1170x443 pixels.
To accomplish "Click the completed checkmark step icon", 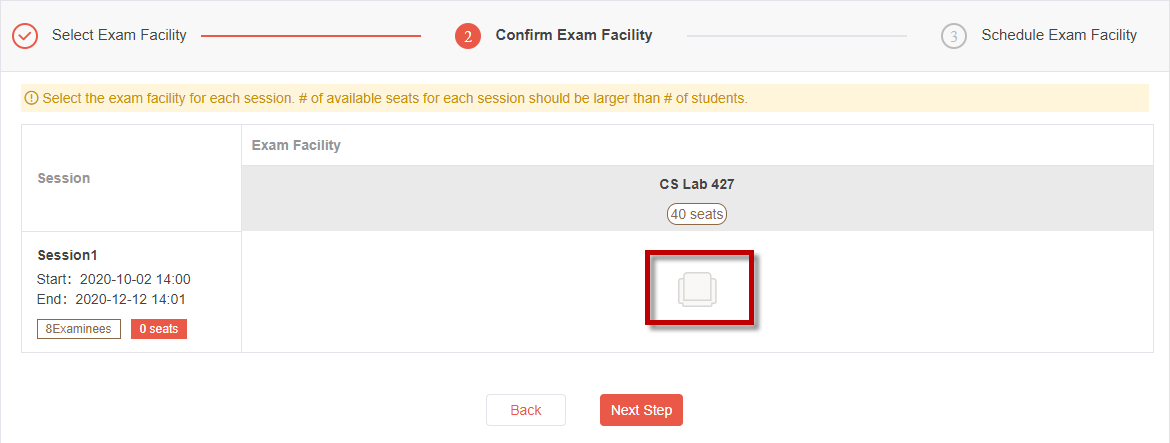I will (25, 35).
